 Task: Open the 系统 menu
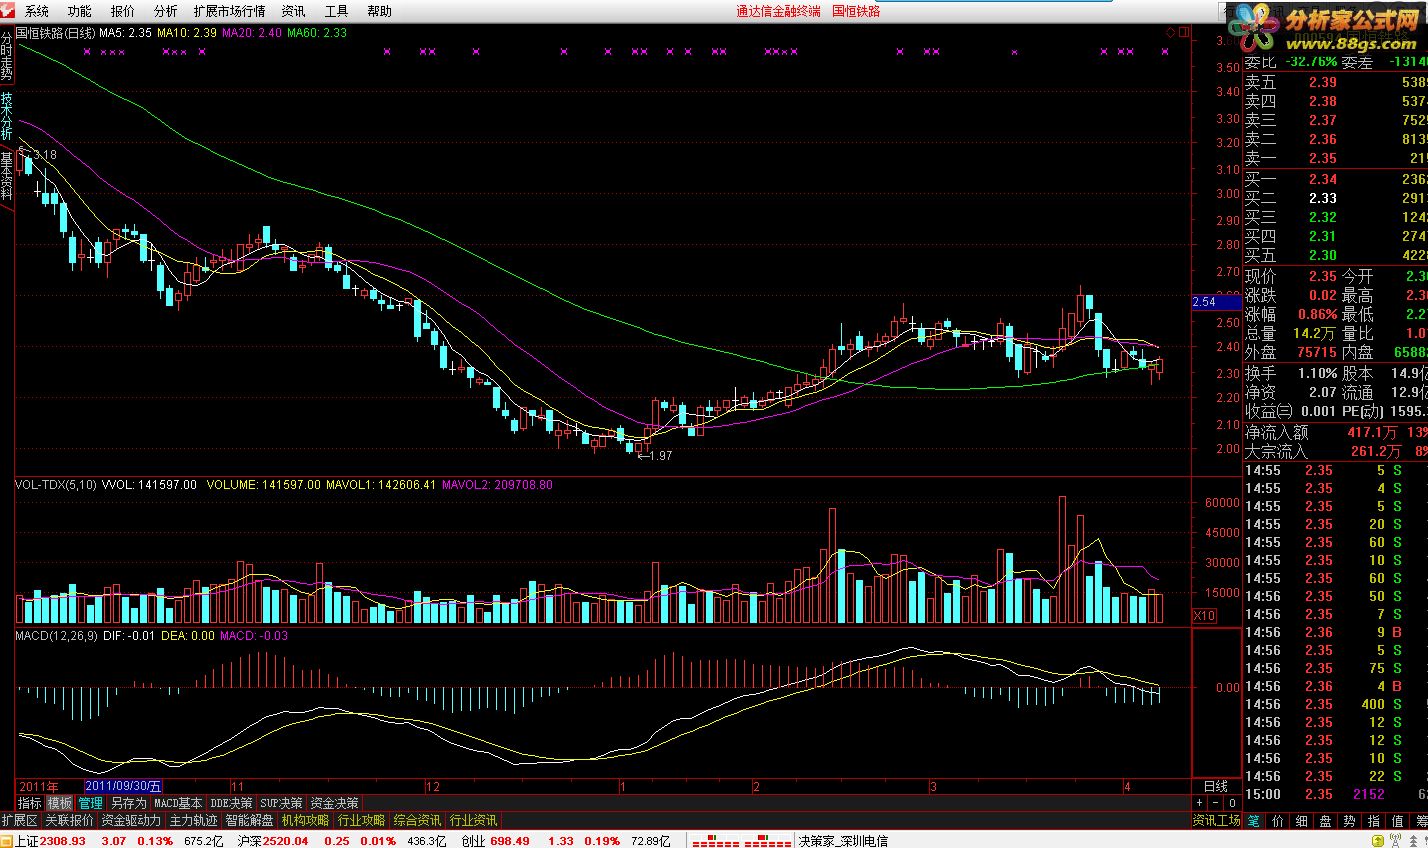[x=37, y=11]
